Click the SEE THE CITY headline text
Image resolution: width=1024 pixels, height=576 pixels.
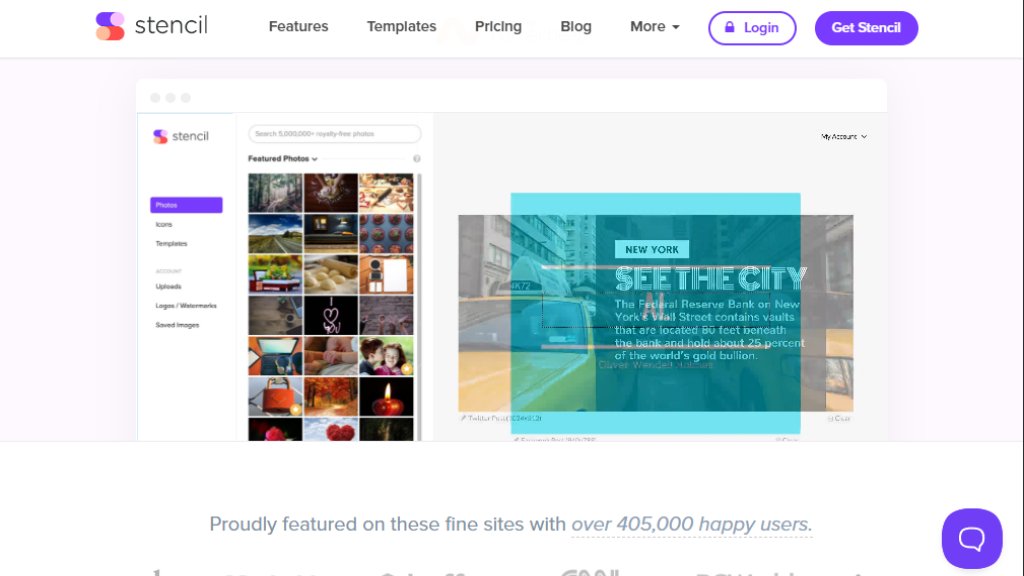tap(711, 279)
